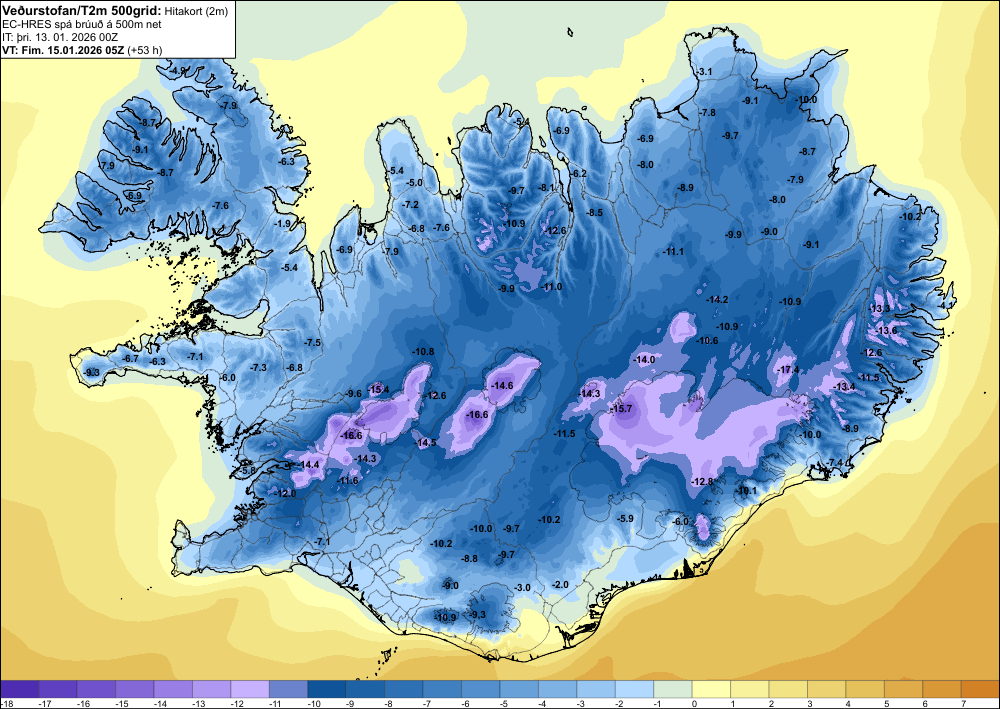1000x709 pixels.
Task: Click the '-10.8' temperature value
Action: 423,352
